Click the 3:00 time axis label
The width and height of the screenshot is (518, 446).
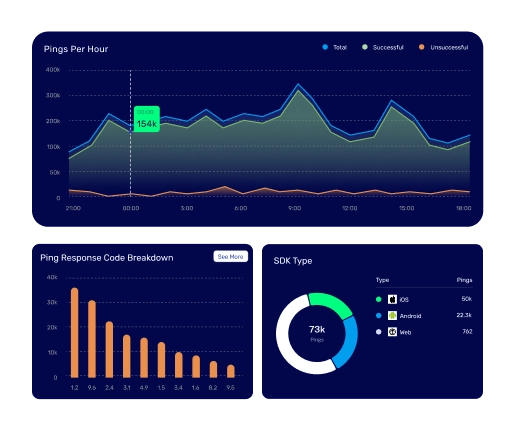(x=187, y=208)
